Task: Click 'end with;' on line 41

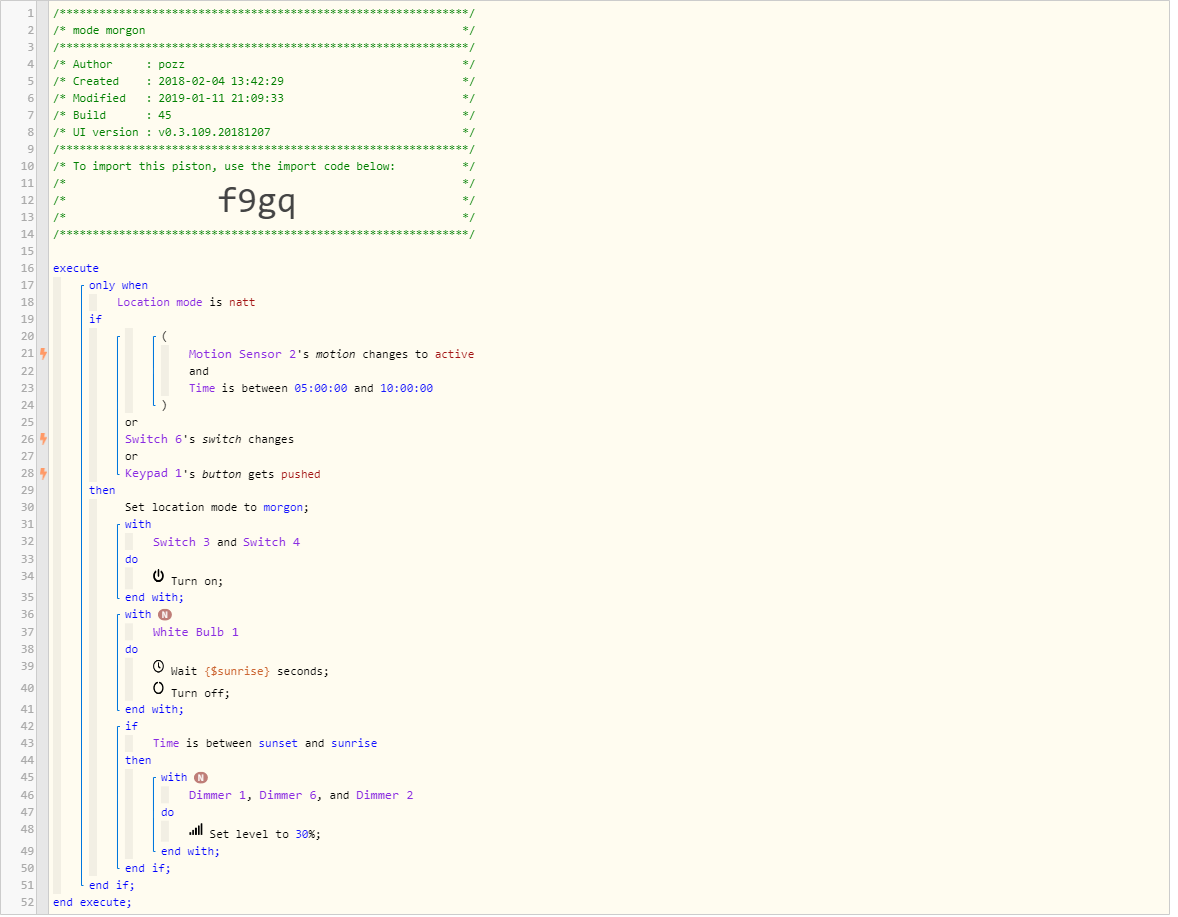Action: tap(154, 709)
